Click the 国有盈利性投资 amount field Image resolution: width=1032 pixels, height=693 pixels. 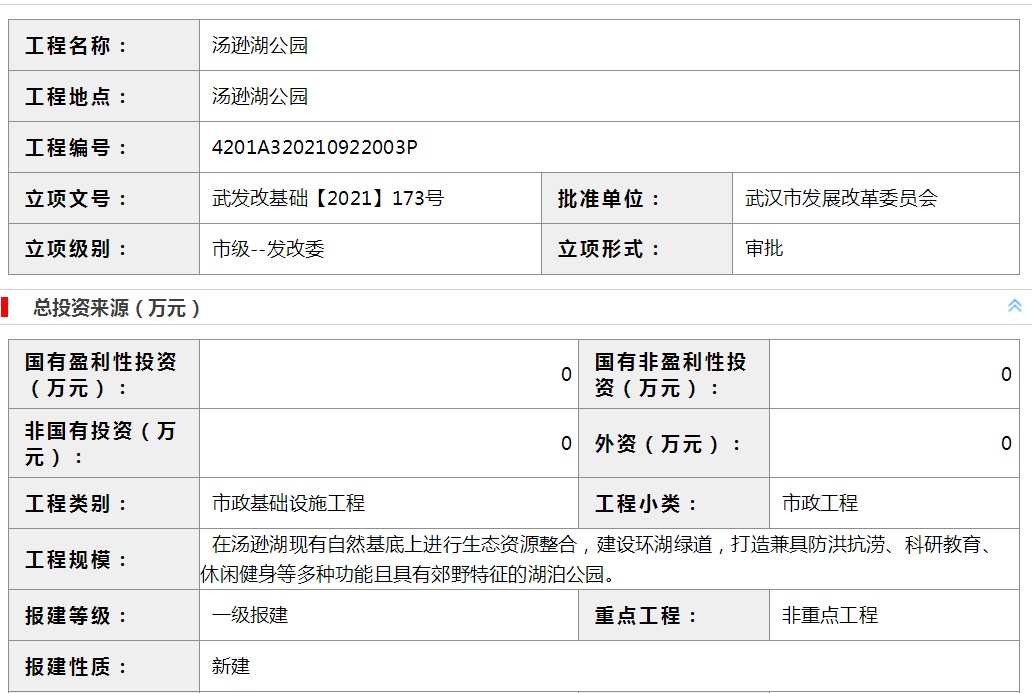coord(389,374)
